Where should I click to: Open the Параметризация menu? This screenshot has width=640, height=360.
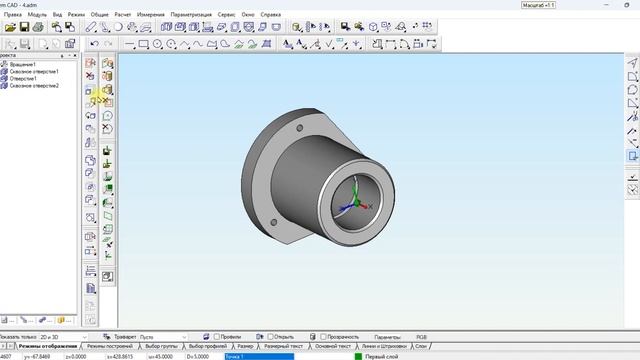click(x=191, y=14)
